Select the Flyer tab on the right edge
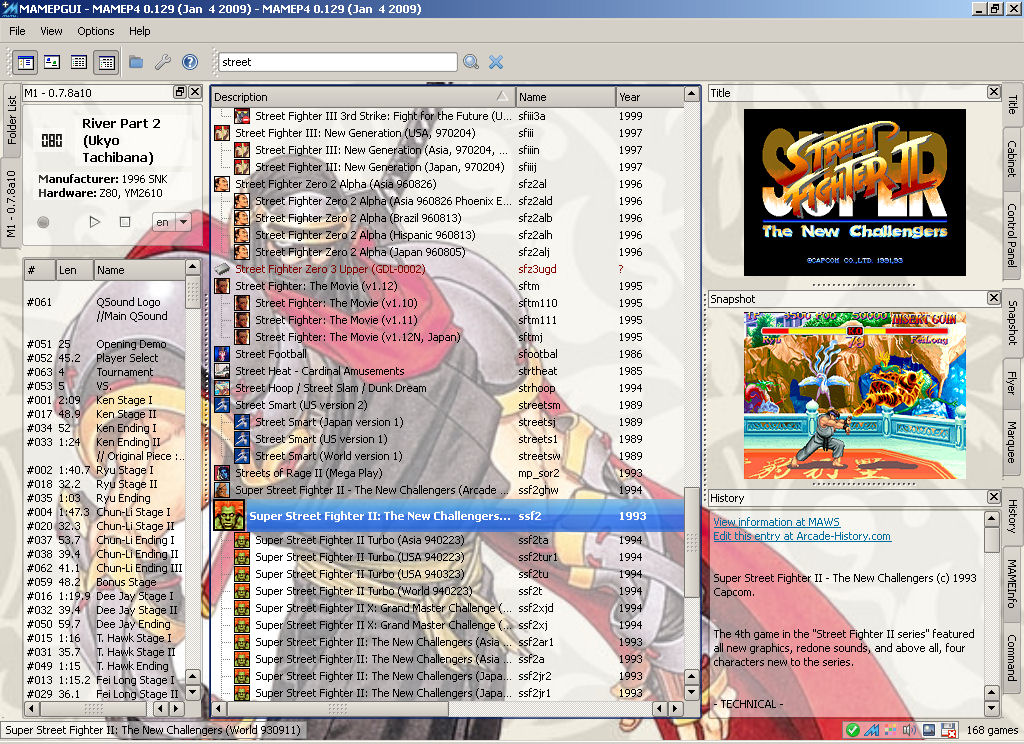Image resolution: width=1024 pixels, height=744 pixels. click(1012, 383)
